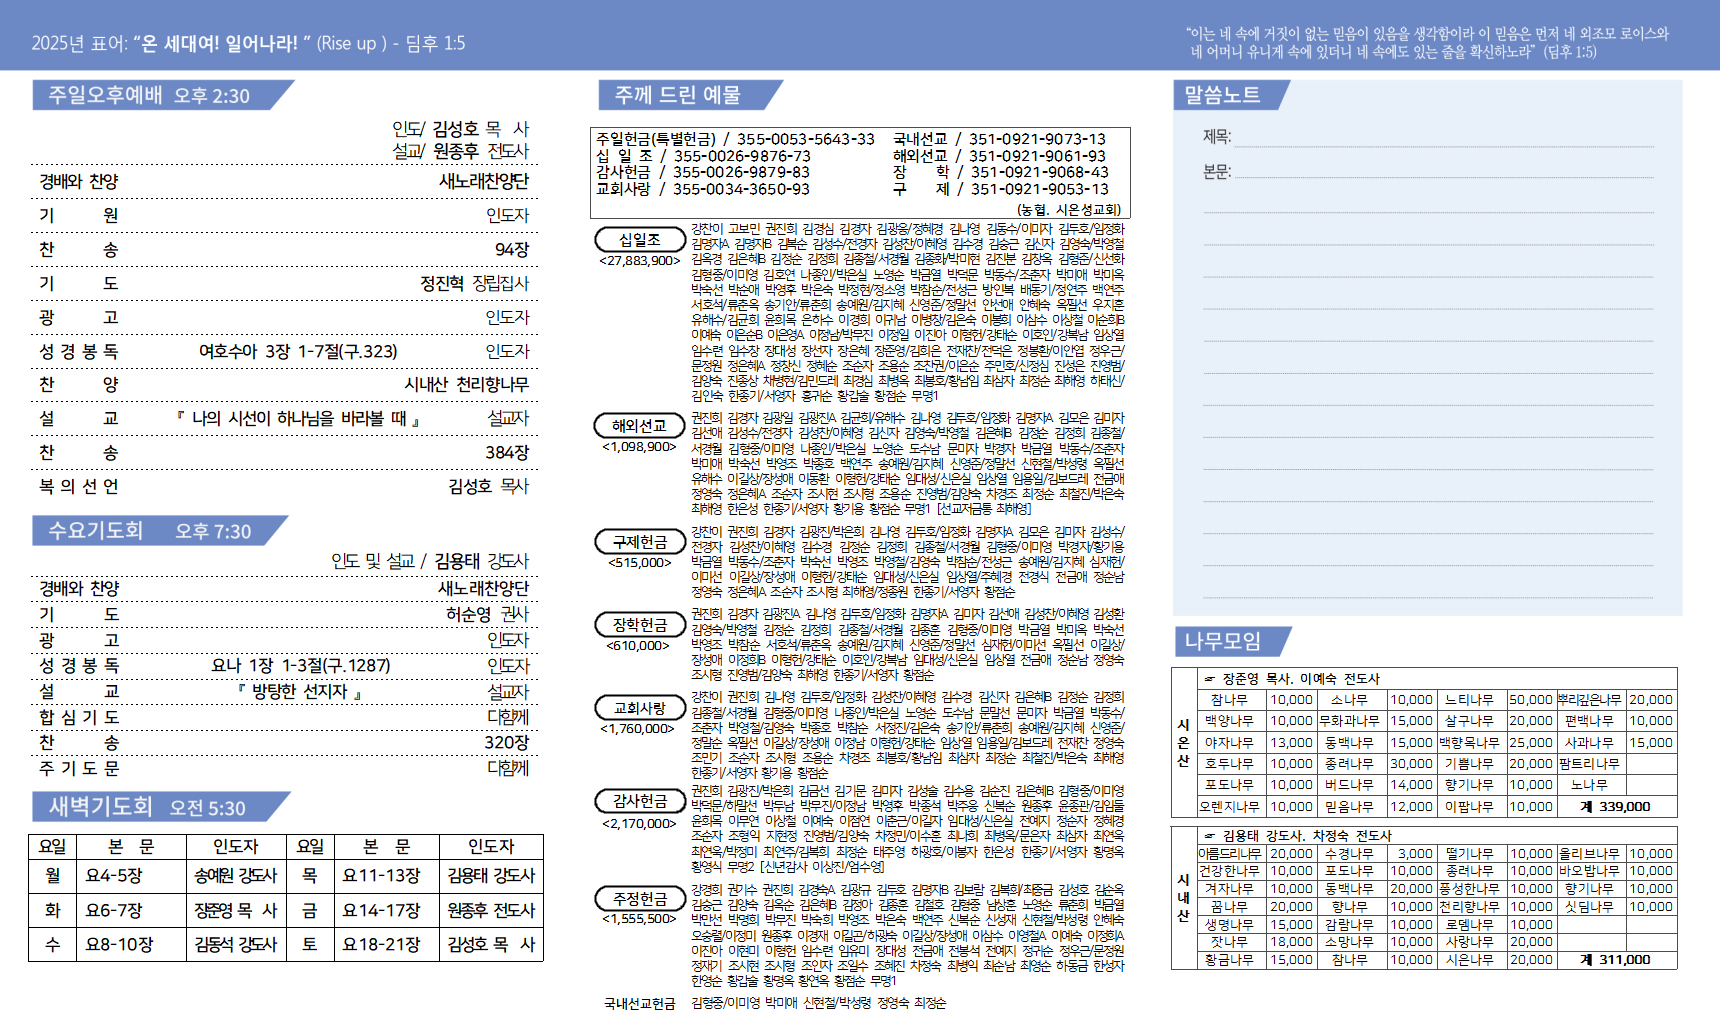Click scripture '여호수아 3장 1-7절(구.323)'

tap(298, 351)
